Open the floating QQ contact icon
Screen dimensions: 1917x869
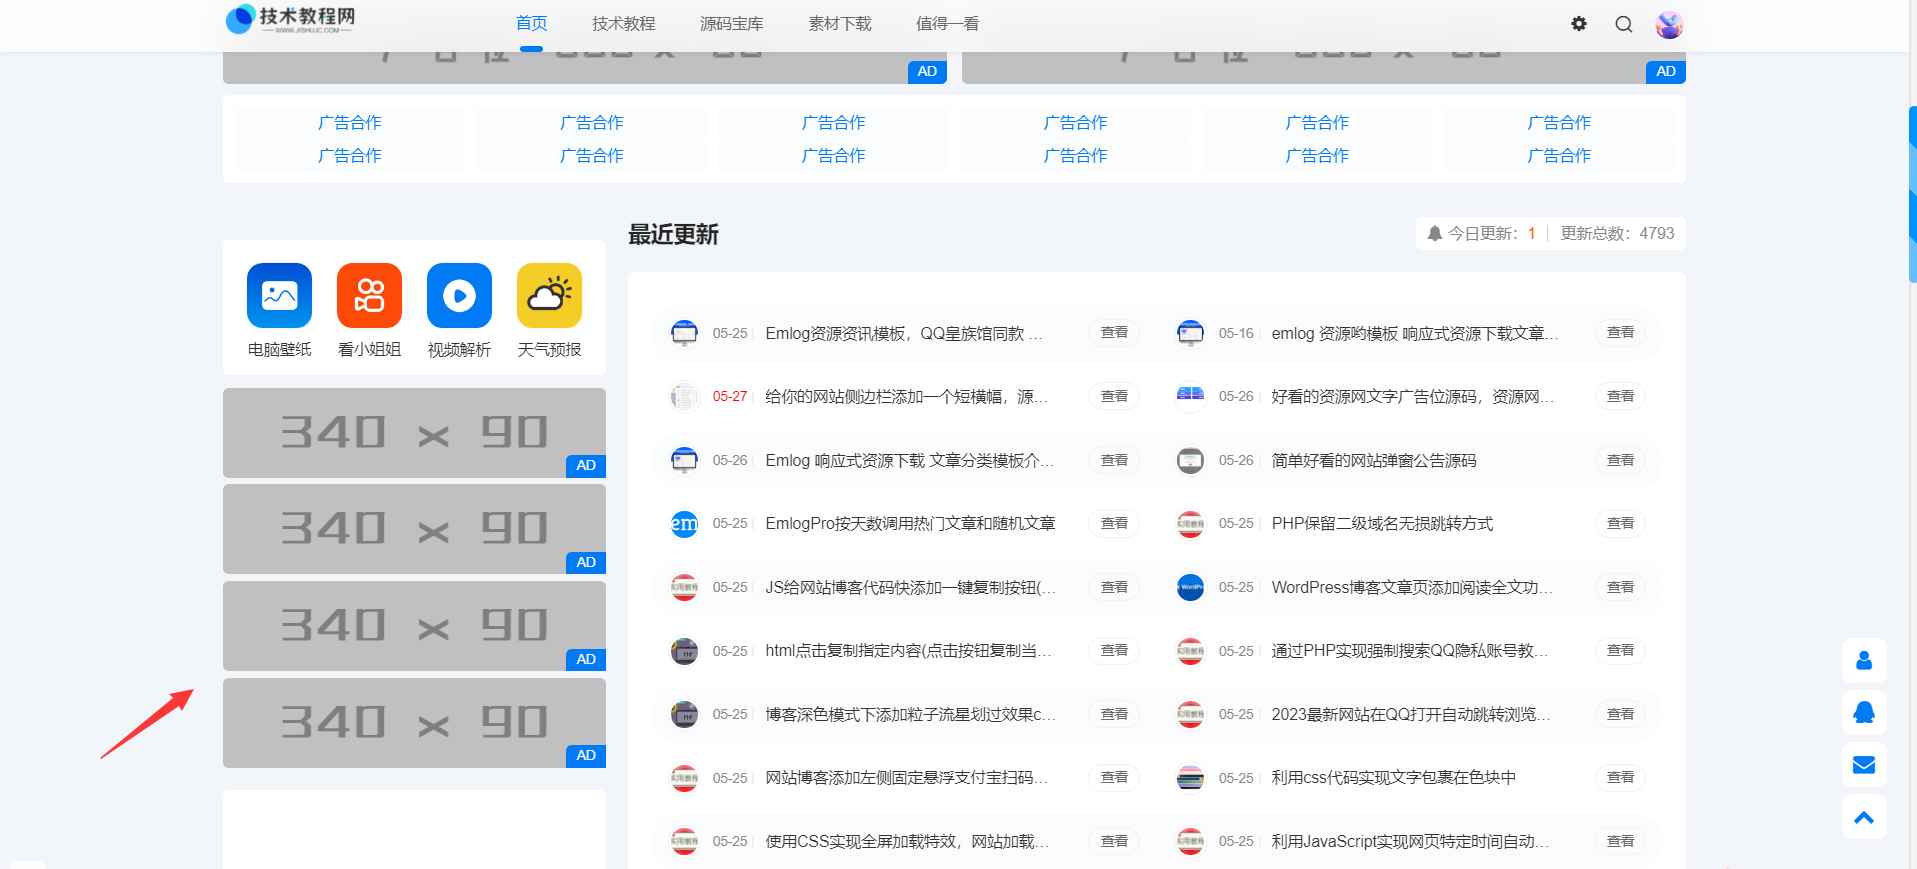[x=1864, y=713]
